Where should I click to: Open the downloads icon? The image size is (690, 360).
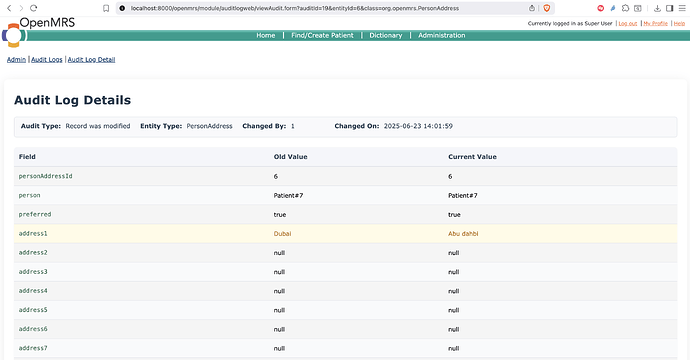(657, 8)
